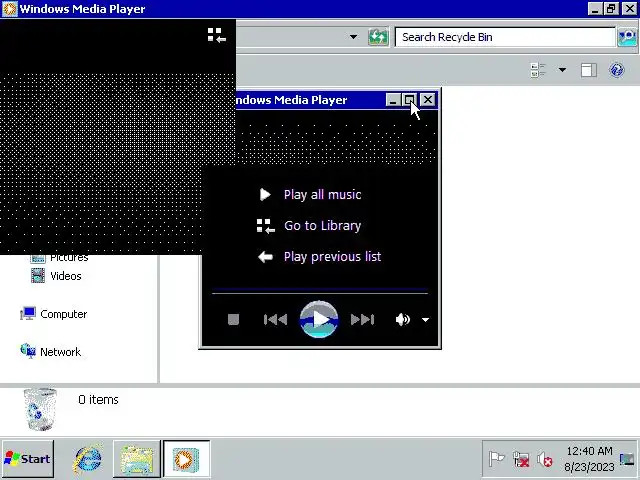Image resolution: width=640 pixels, height=480 pixels.
Task: Skip to the previous track
Action: point(276,319)
